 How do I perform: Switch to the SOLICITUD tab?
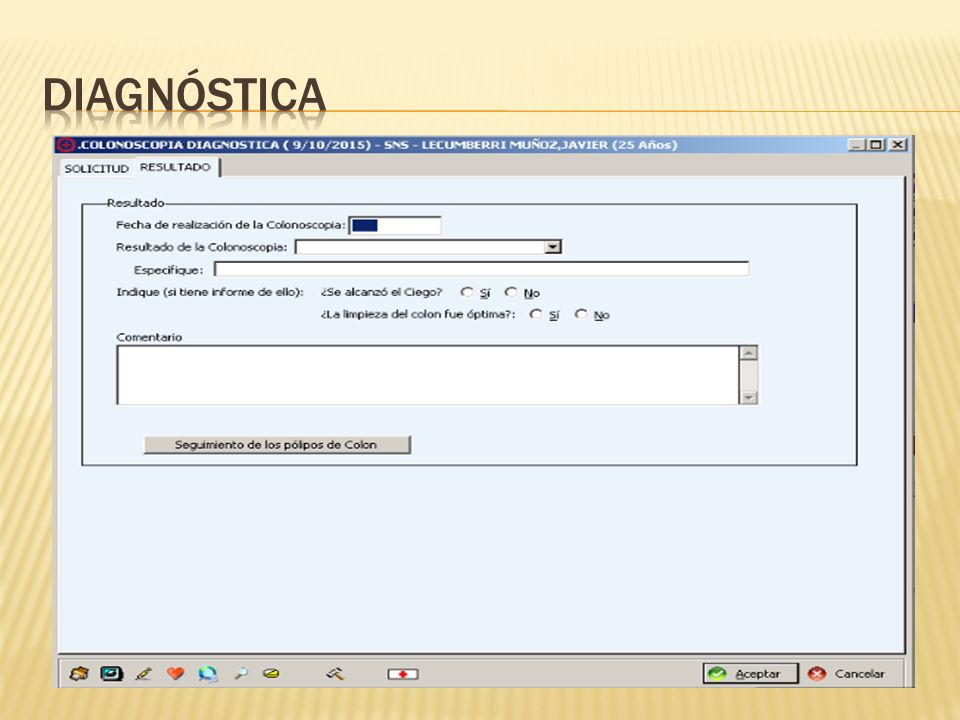click(97, 168)
